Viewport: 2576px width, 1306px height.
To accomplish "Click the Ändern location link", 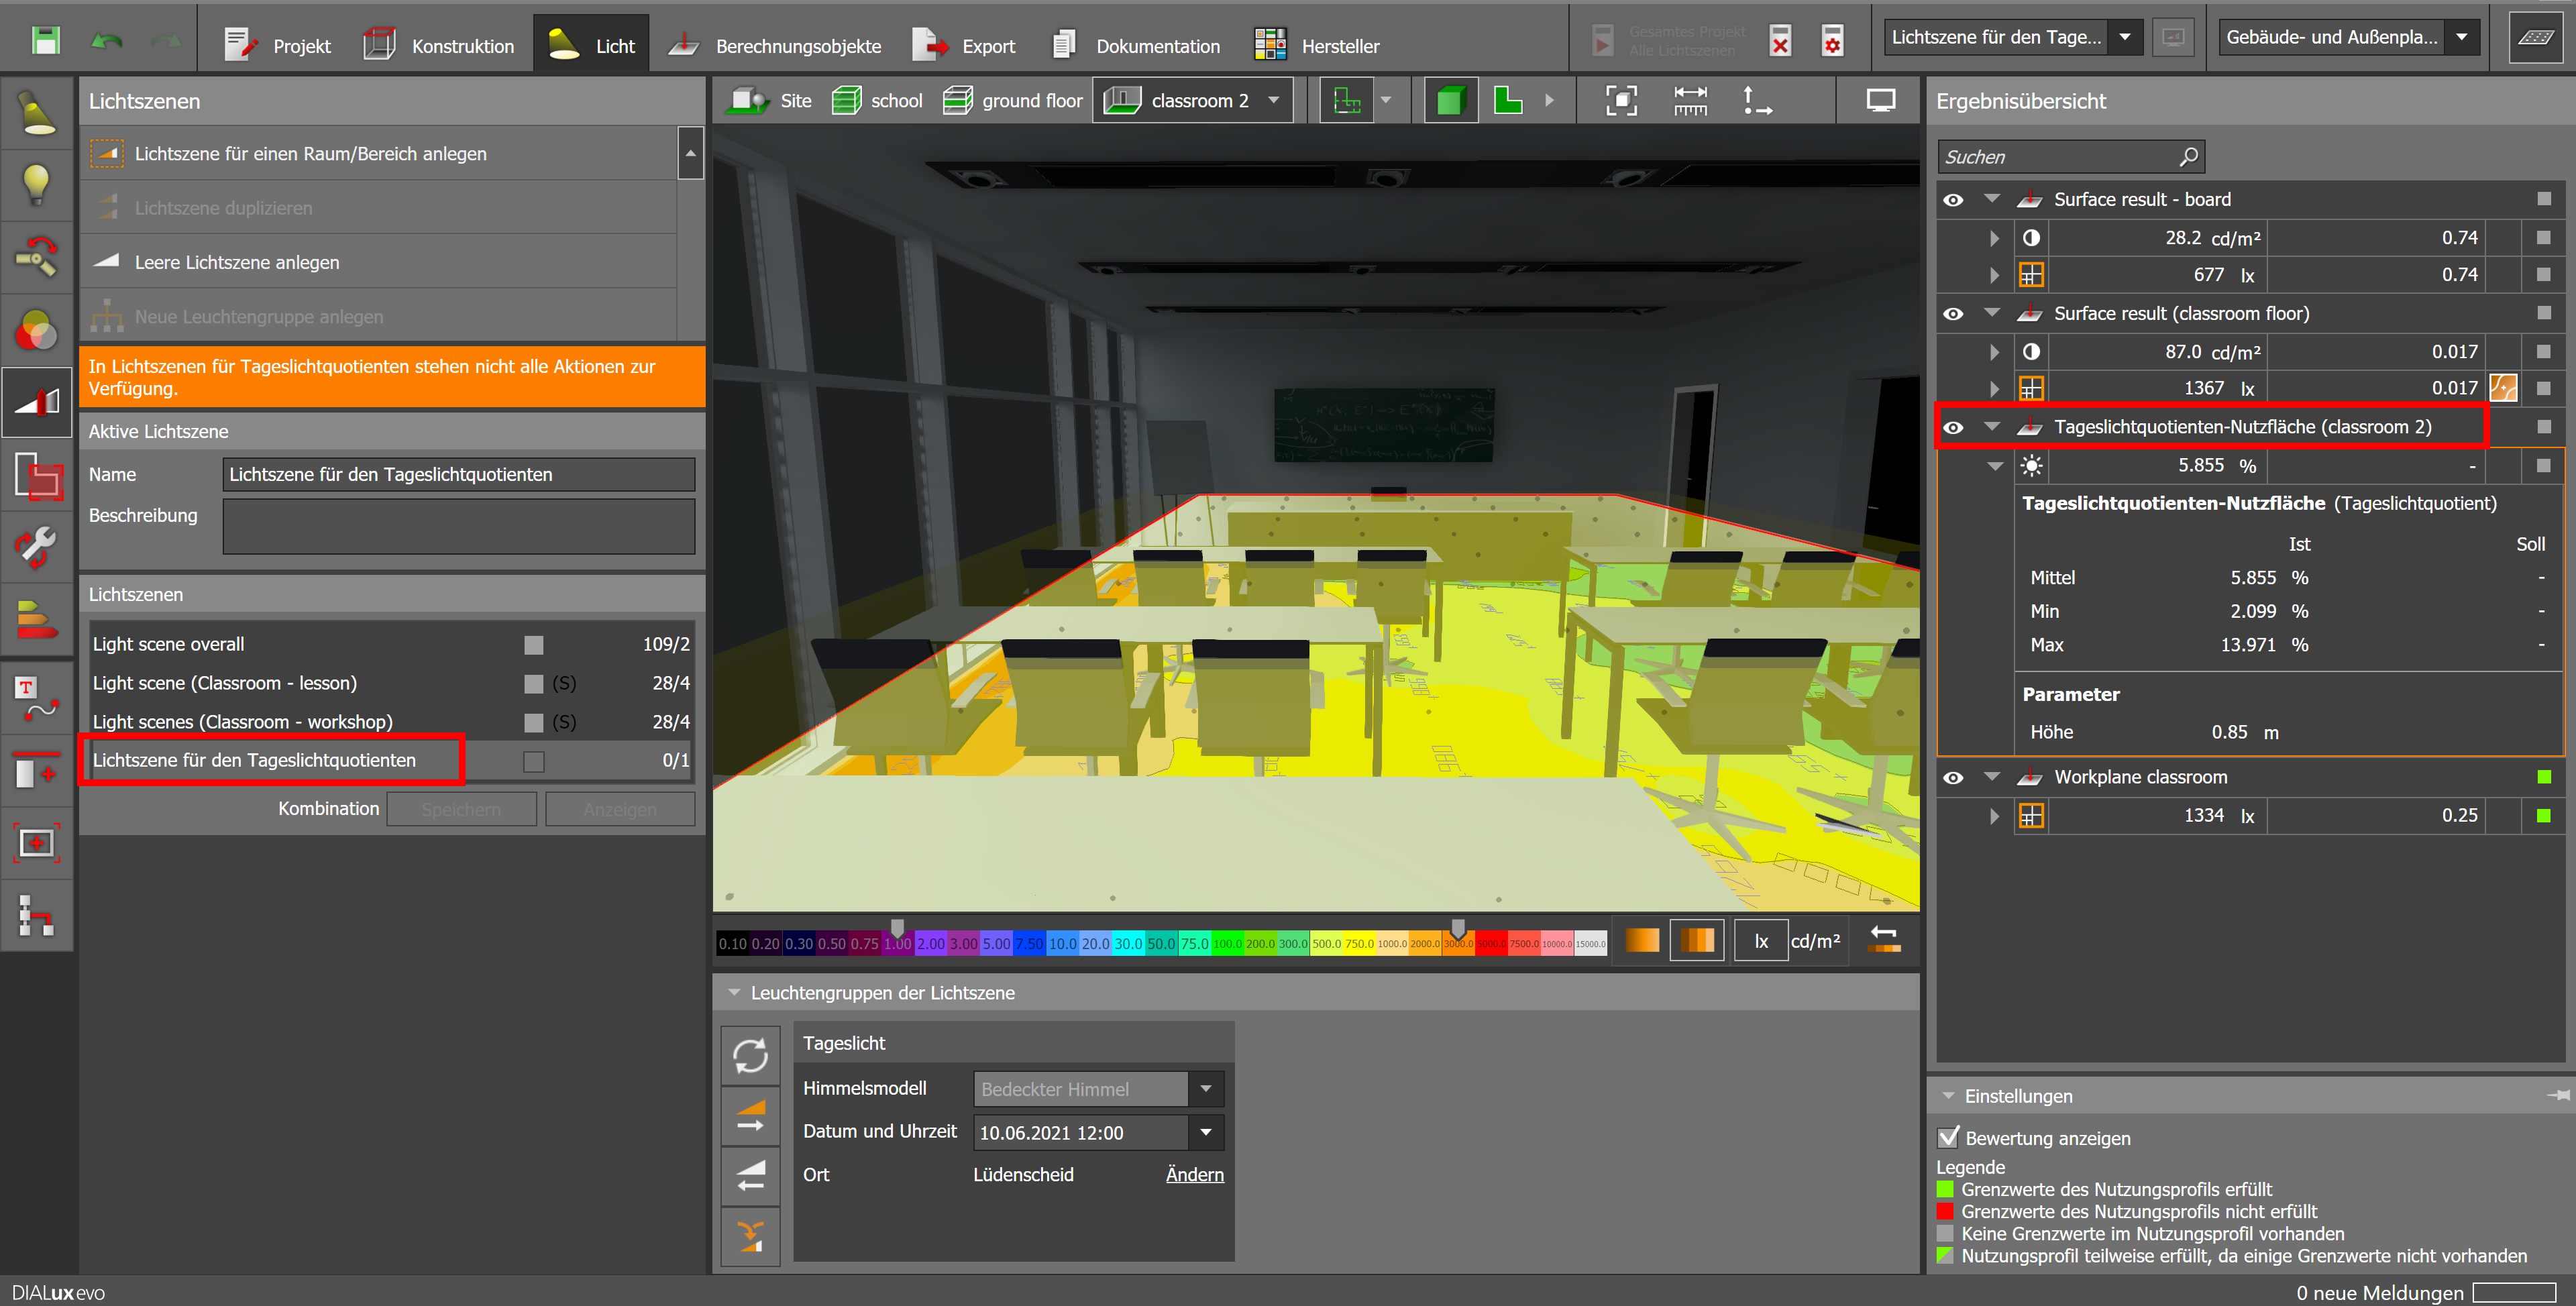I will (x=1194, y=1174).
